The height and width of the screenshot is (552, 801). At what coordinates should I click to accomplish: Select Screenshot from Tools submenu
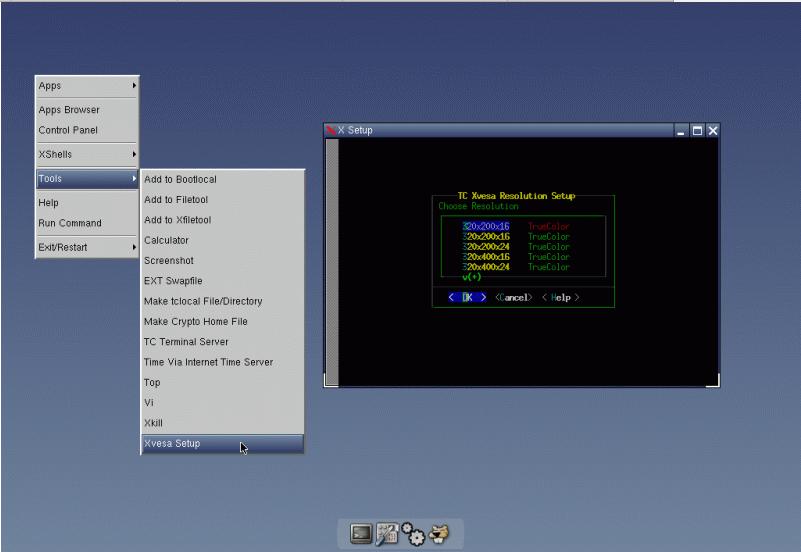tap(222, 260)
